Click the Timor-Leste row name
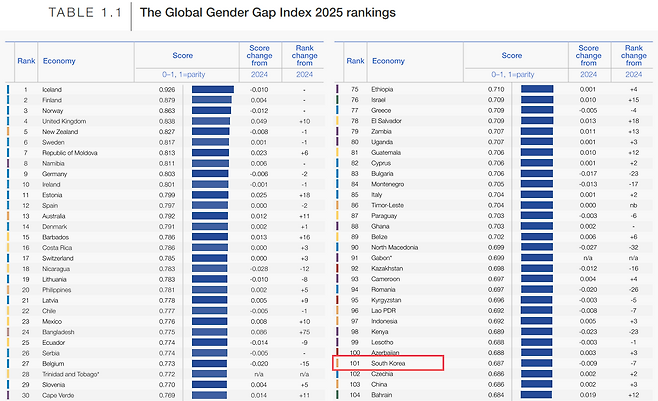Image resolution: width=658 pixels, height=401 pixels. [387, 205]
